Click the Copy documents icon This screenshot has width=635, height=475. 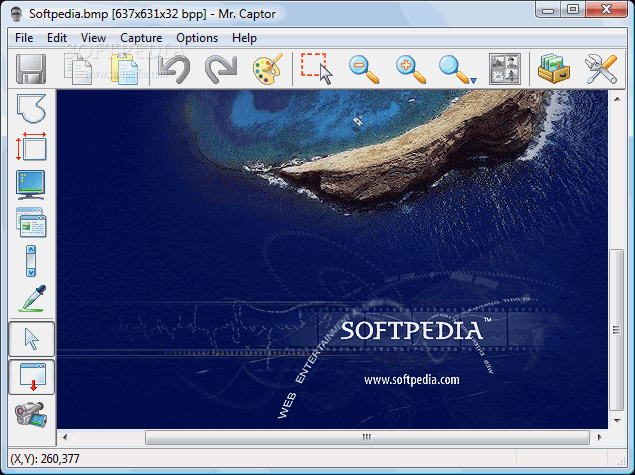(x=78, y=69)
